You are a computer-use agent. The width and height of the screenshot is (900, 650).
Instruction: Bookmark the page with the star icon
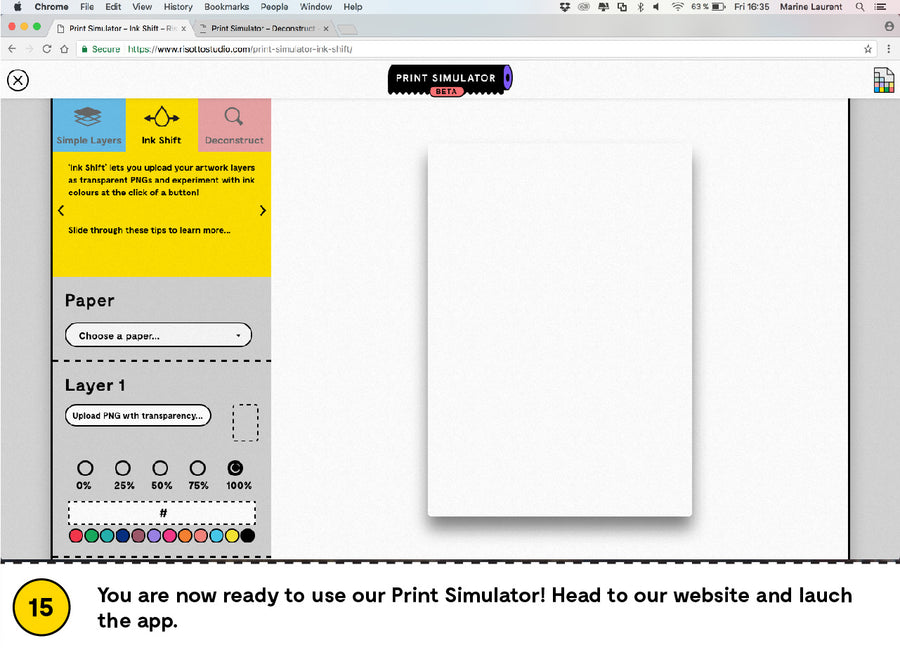pos(868,48)
